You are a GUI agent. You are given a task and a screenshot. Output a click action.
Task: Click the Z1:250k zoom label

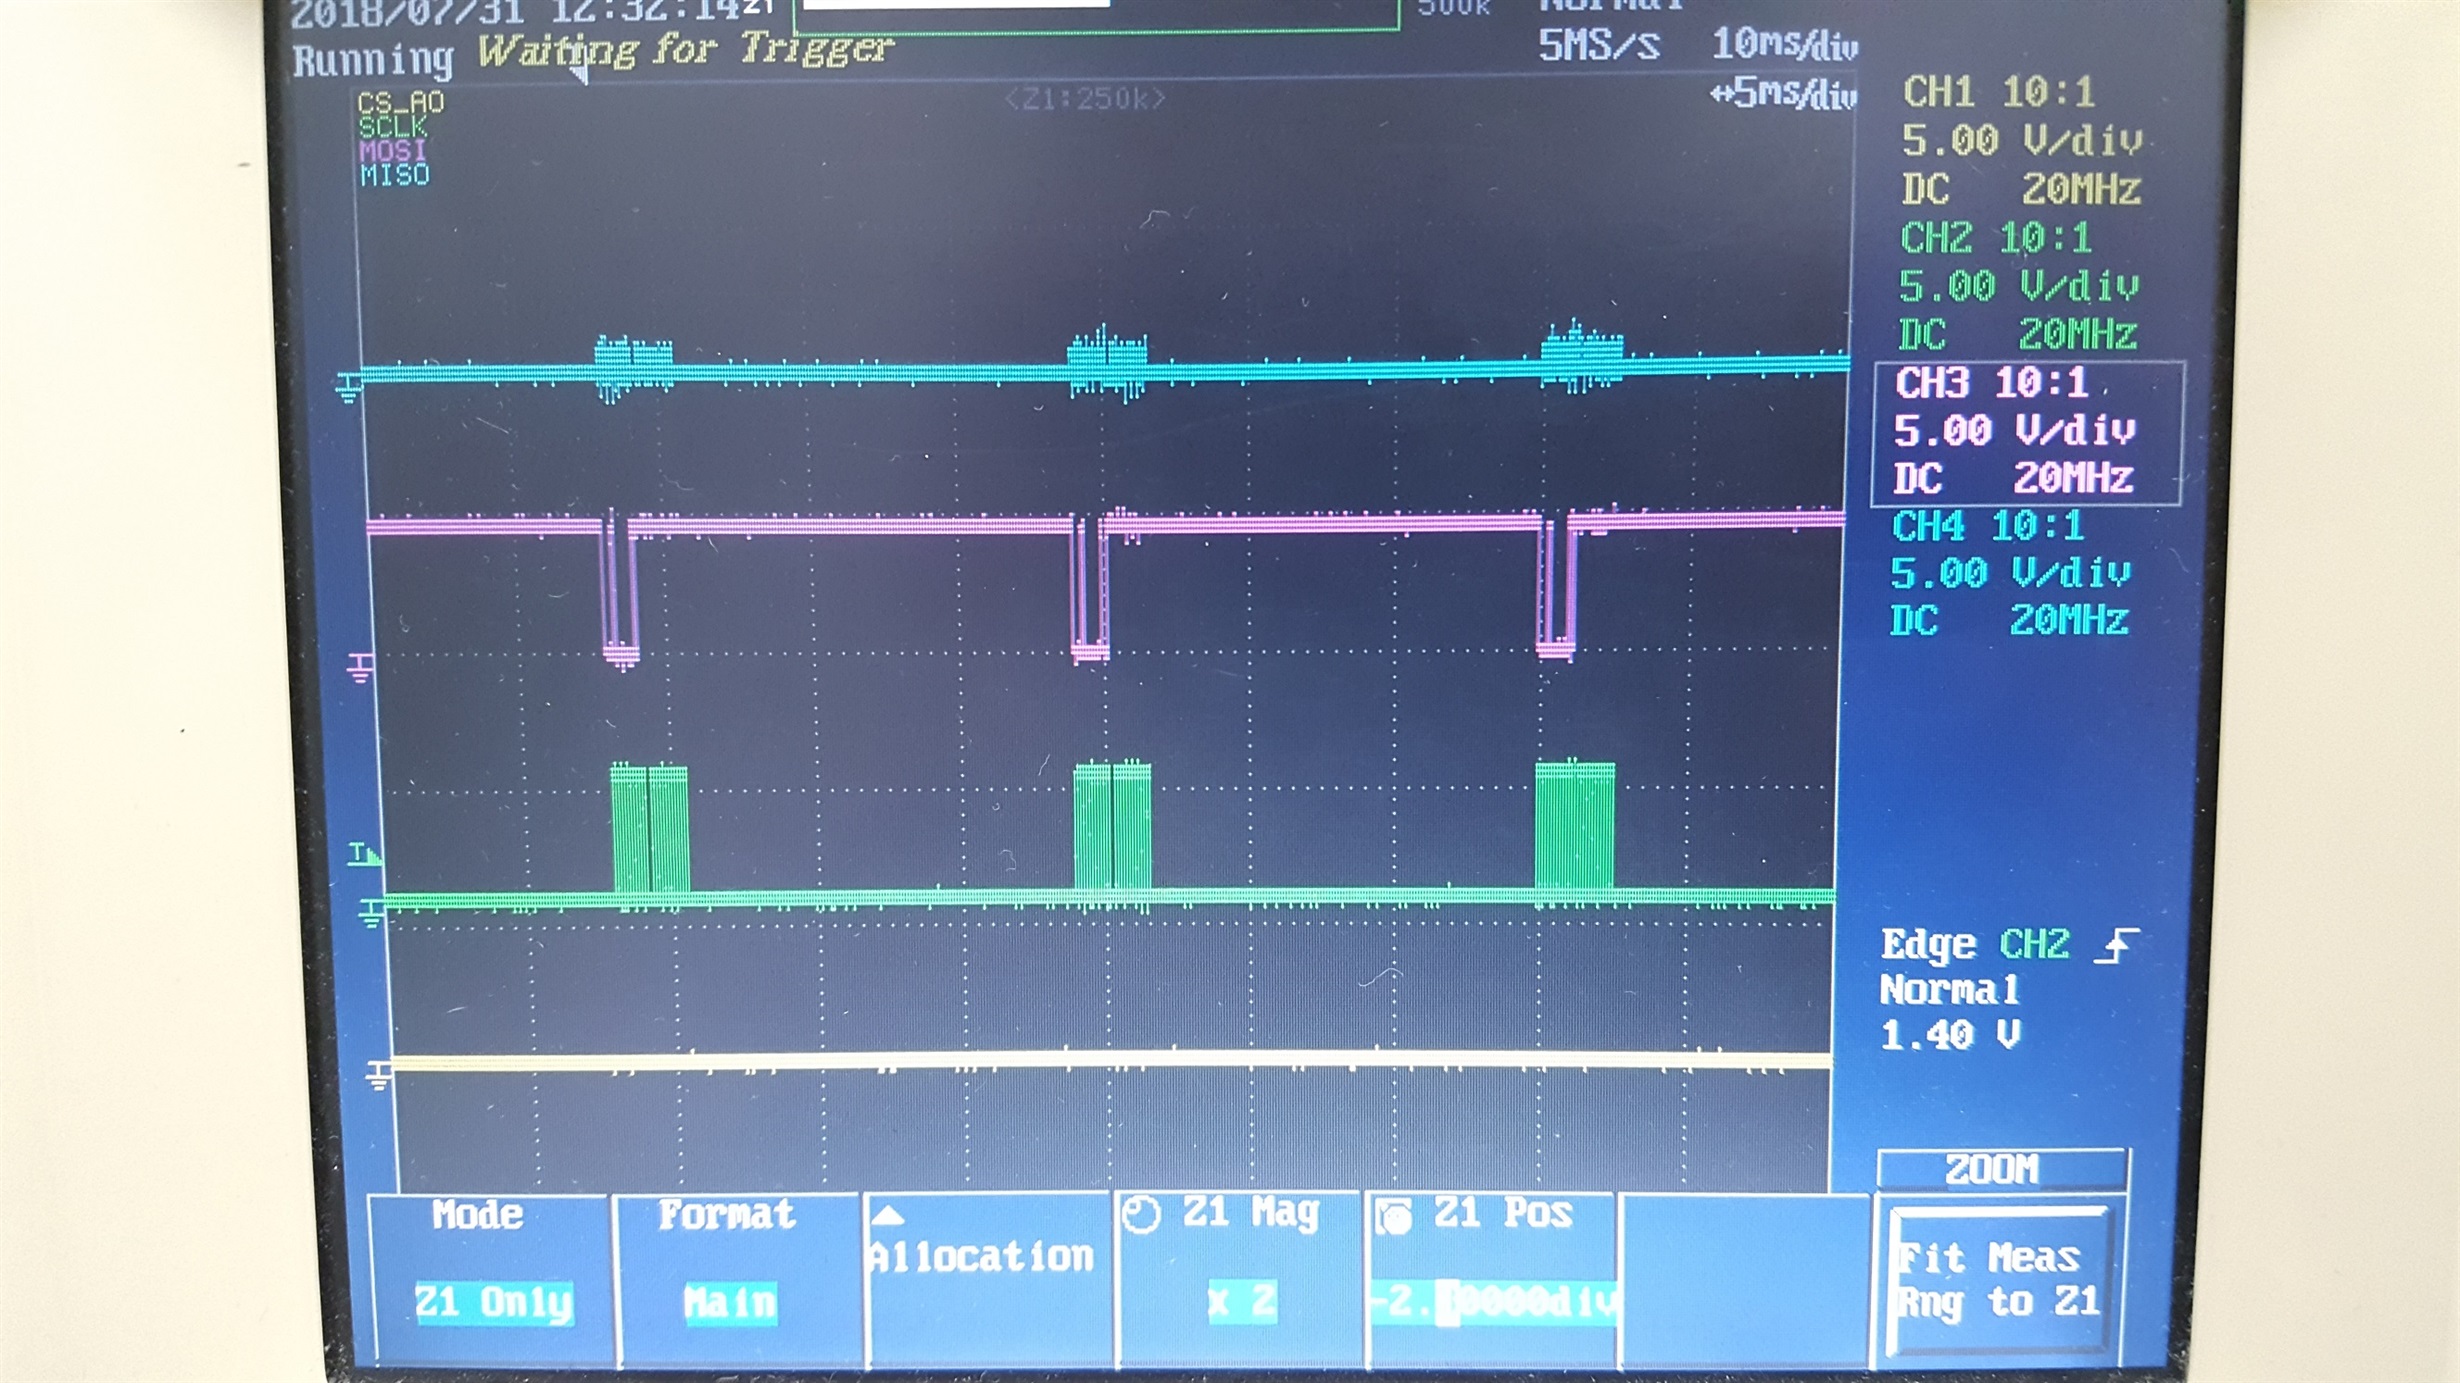pos(1085,98)
